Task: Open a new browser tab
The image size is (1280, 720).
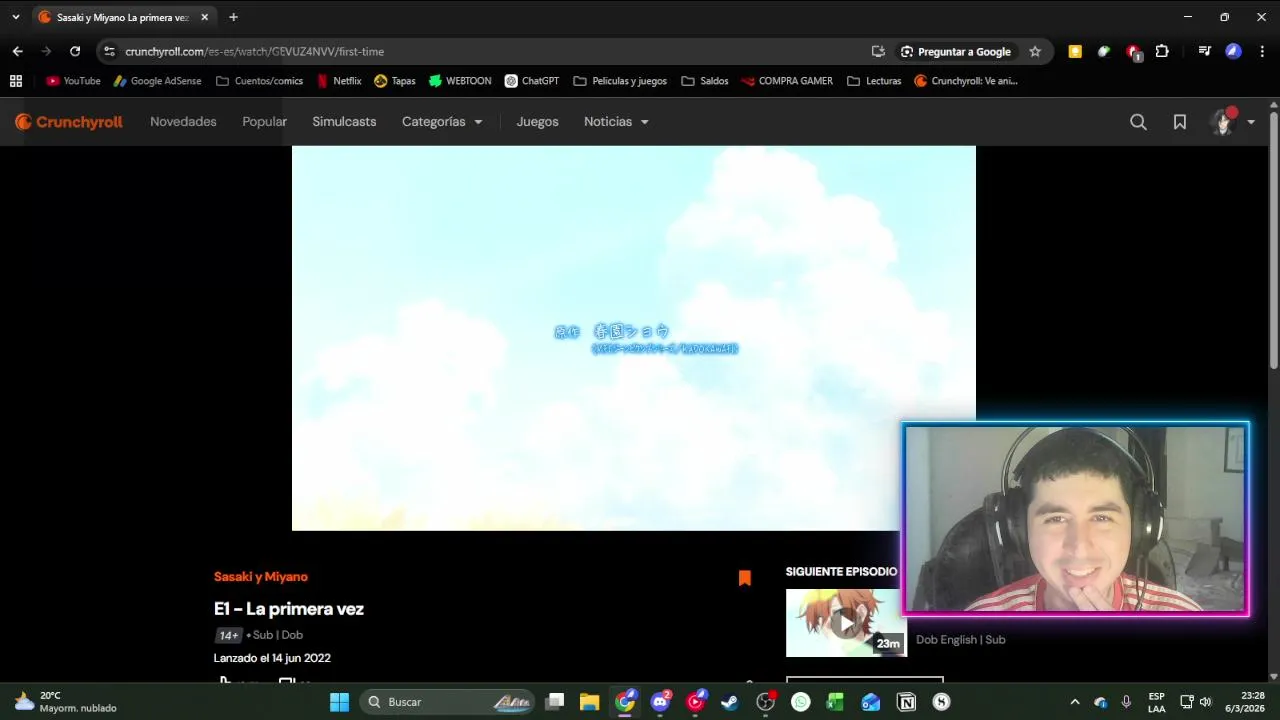Action: pos(233,17)
